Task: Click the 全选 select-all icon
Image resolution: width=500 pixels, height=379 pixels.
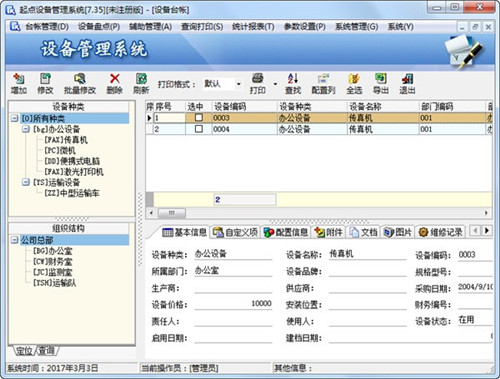Action: (x=354, y=84)
